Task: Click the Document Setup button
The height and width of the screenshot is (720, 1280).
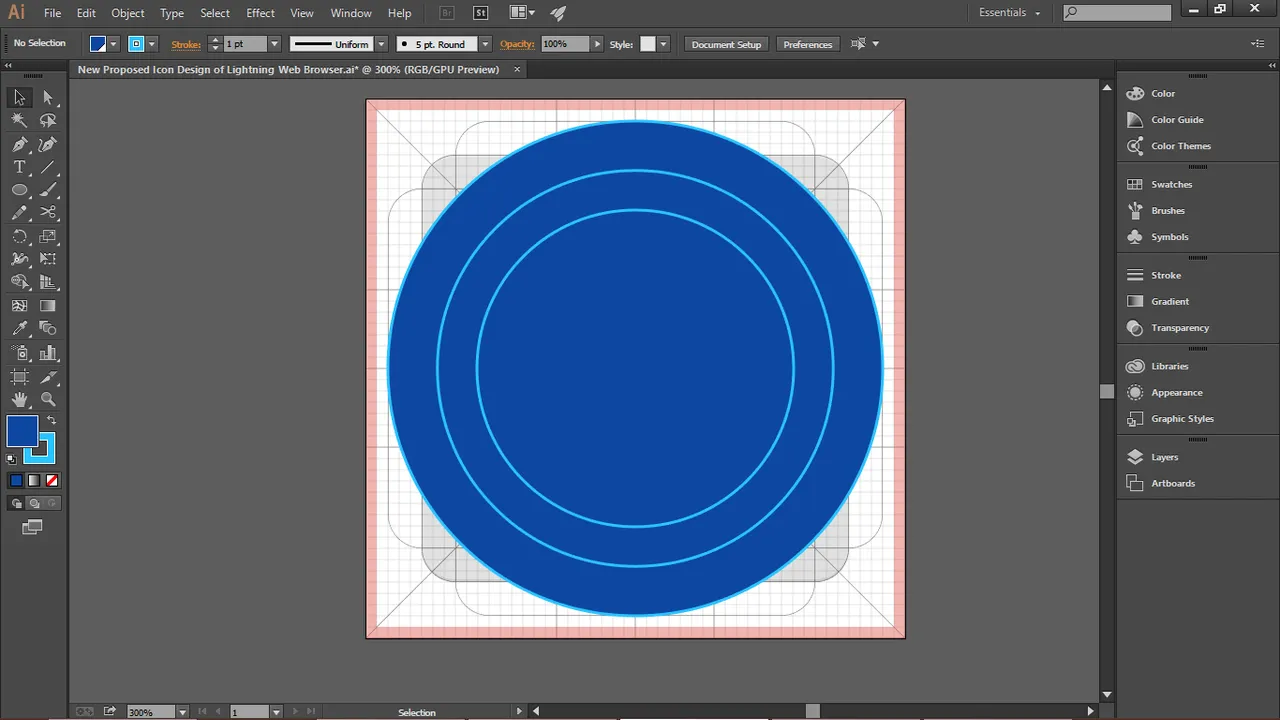Action: (x=726, y=44)
